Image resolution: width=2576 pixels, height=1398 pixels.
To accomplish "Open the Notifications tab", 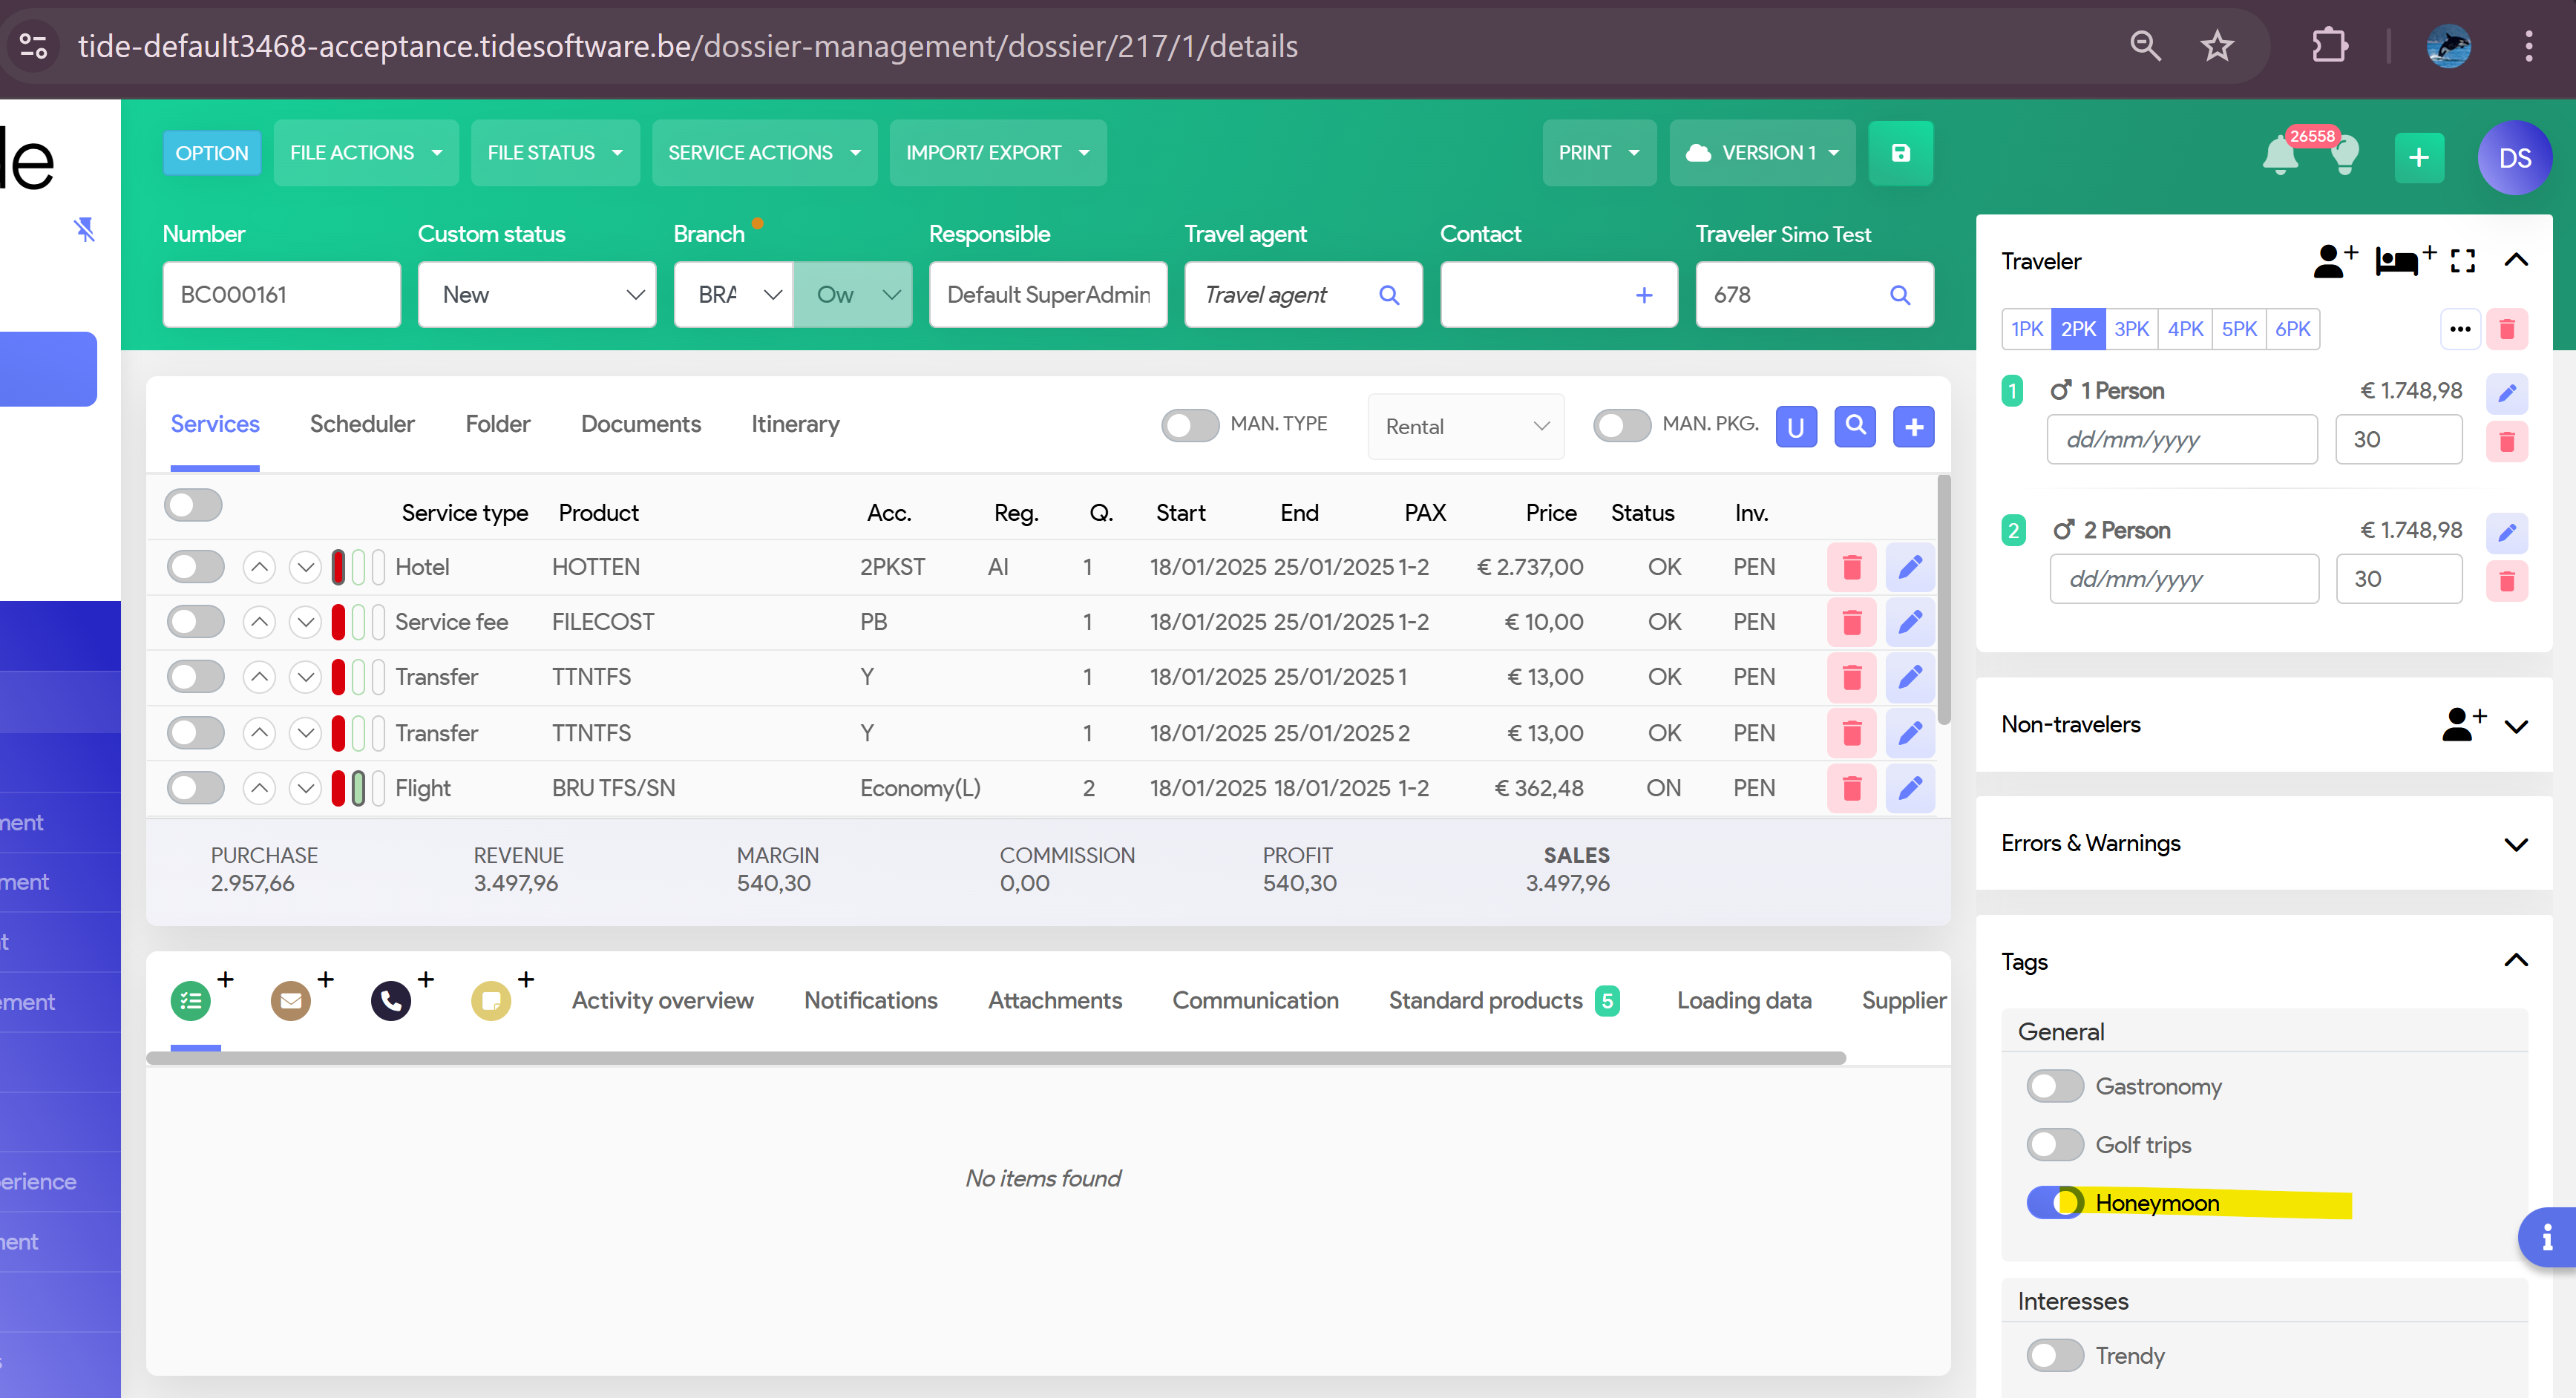I will (x=870, y=1000).
